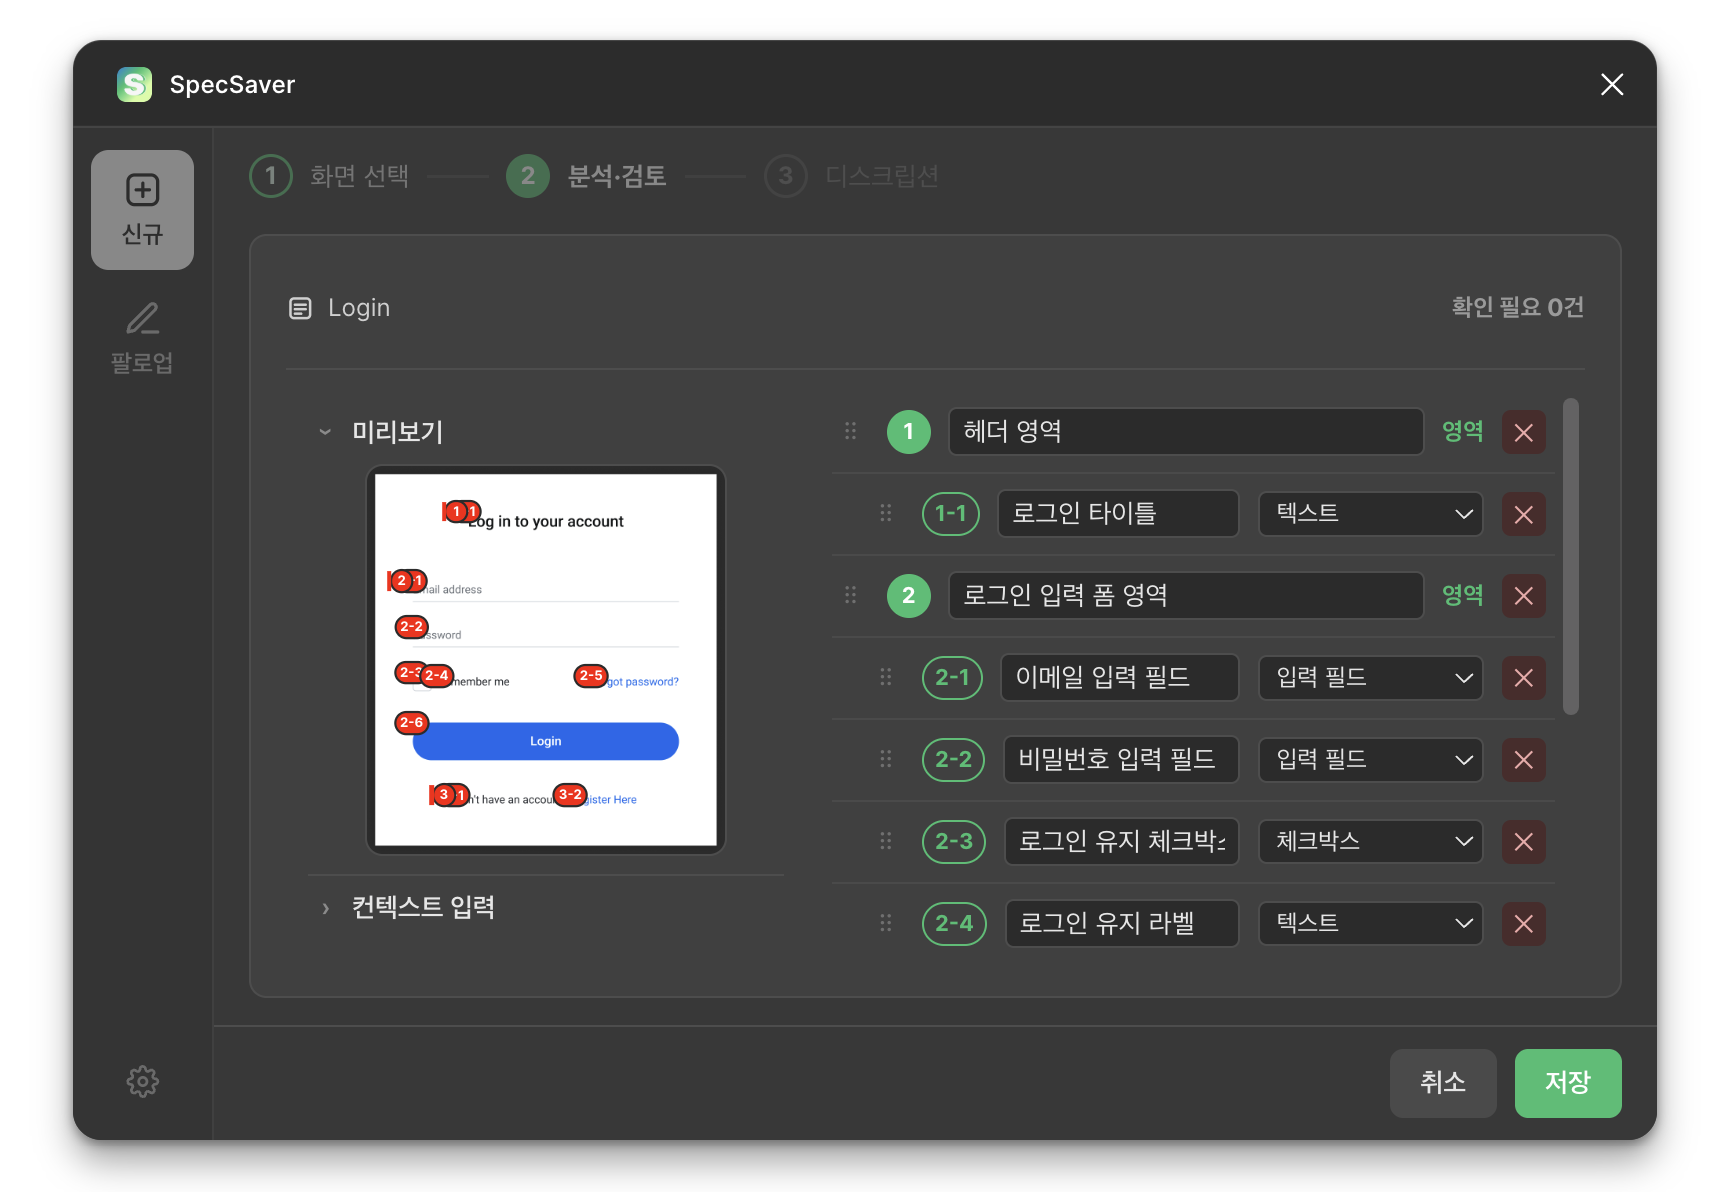Edit the 비밀번호 입력 필드 name field
Image resolution: width=1732 pixels, height=1192 pixels.
[x=1121, y=760]
